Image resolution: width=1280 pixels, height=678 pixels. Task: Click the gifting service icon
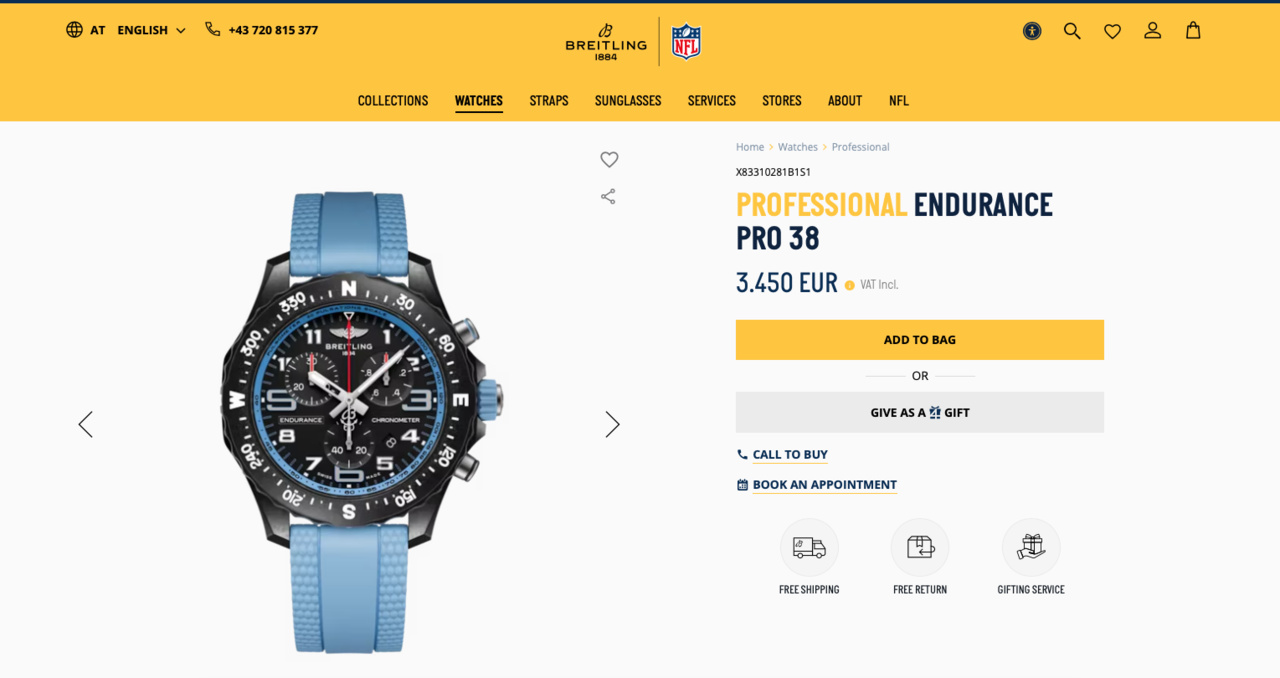pos(1031,547)
